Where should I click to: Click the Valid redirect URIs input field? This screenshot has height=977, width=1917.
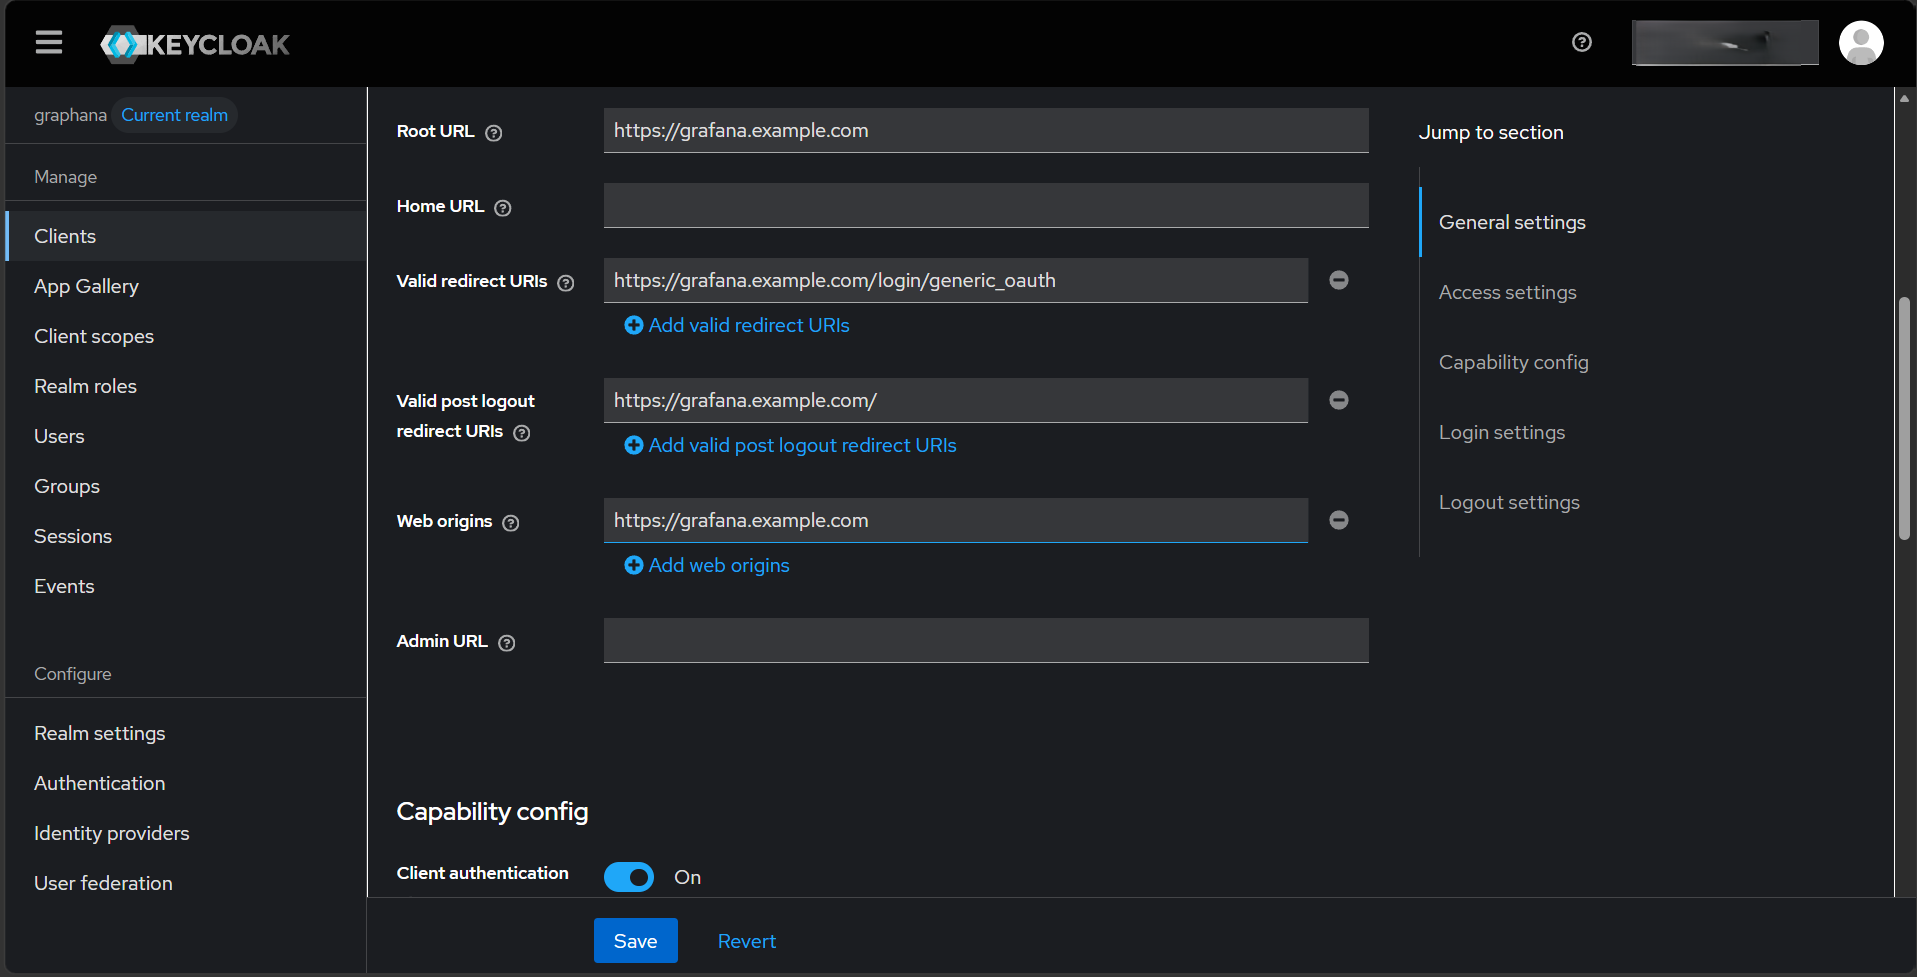pos(956,280)
